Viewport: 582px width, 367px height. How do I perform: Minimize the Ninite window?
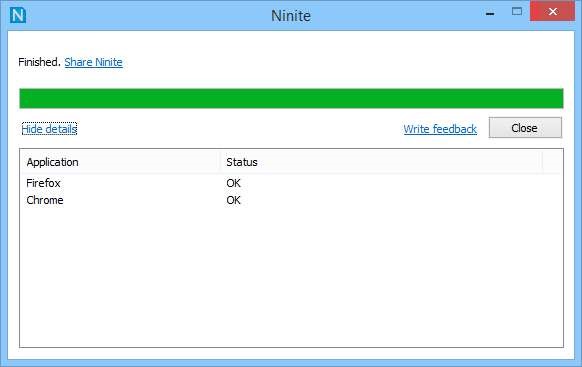(x=490, y=13)
